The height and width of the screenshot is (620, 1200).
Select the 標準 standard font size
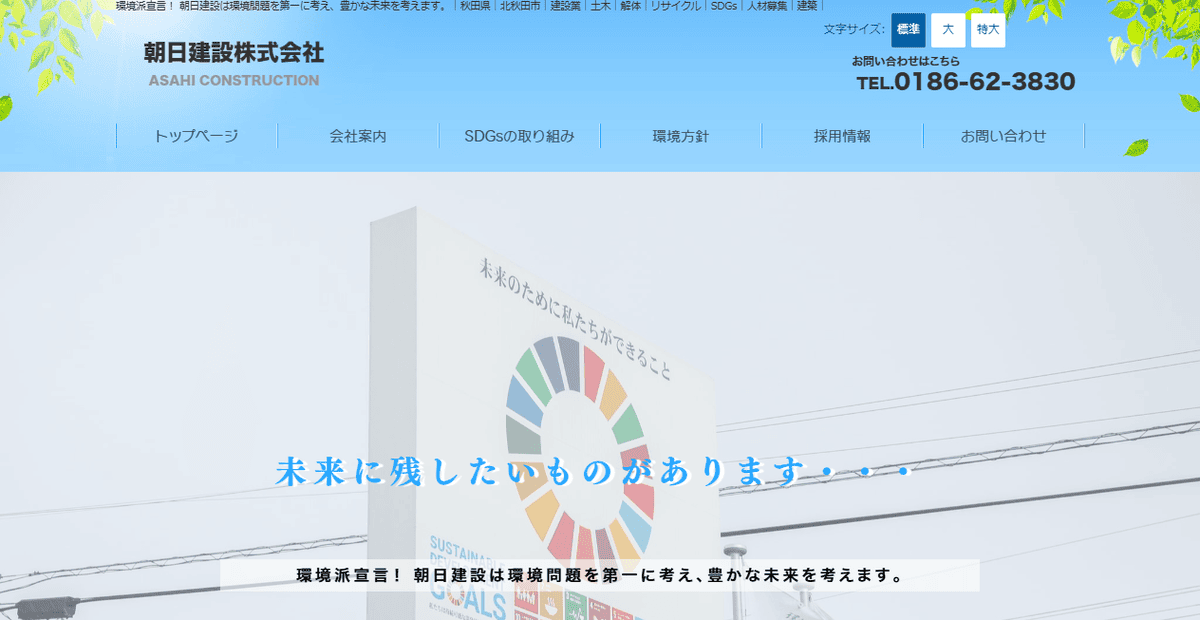(907, 31)
